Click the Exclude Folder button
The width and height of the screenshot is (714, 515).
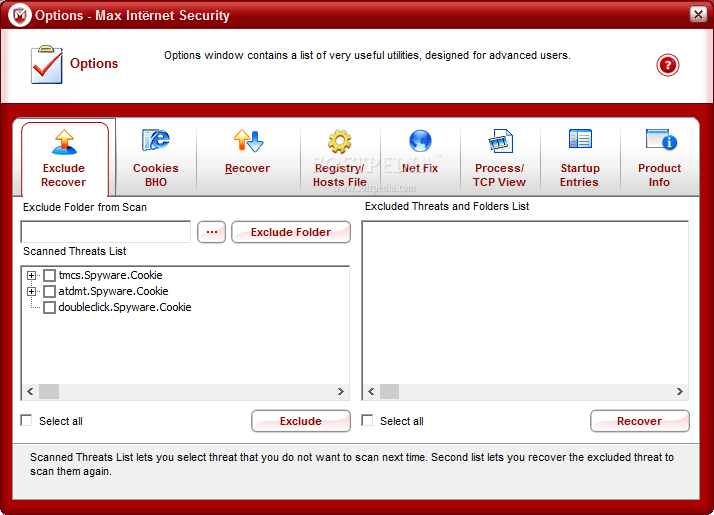pyautogui.click(x=291, y=232)
